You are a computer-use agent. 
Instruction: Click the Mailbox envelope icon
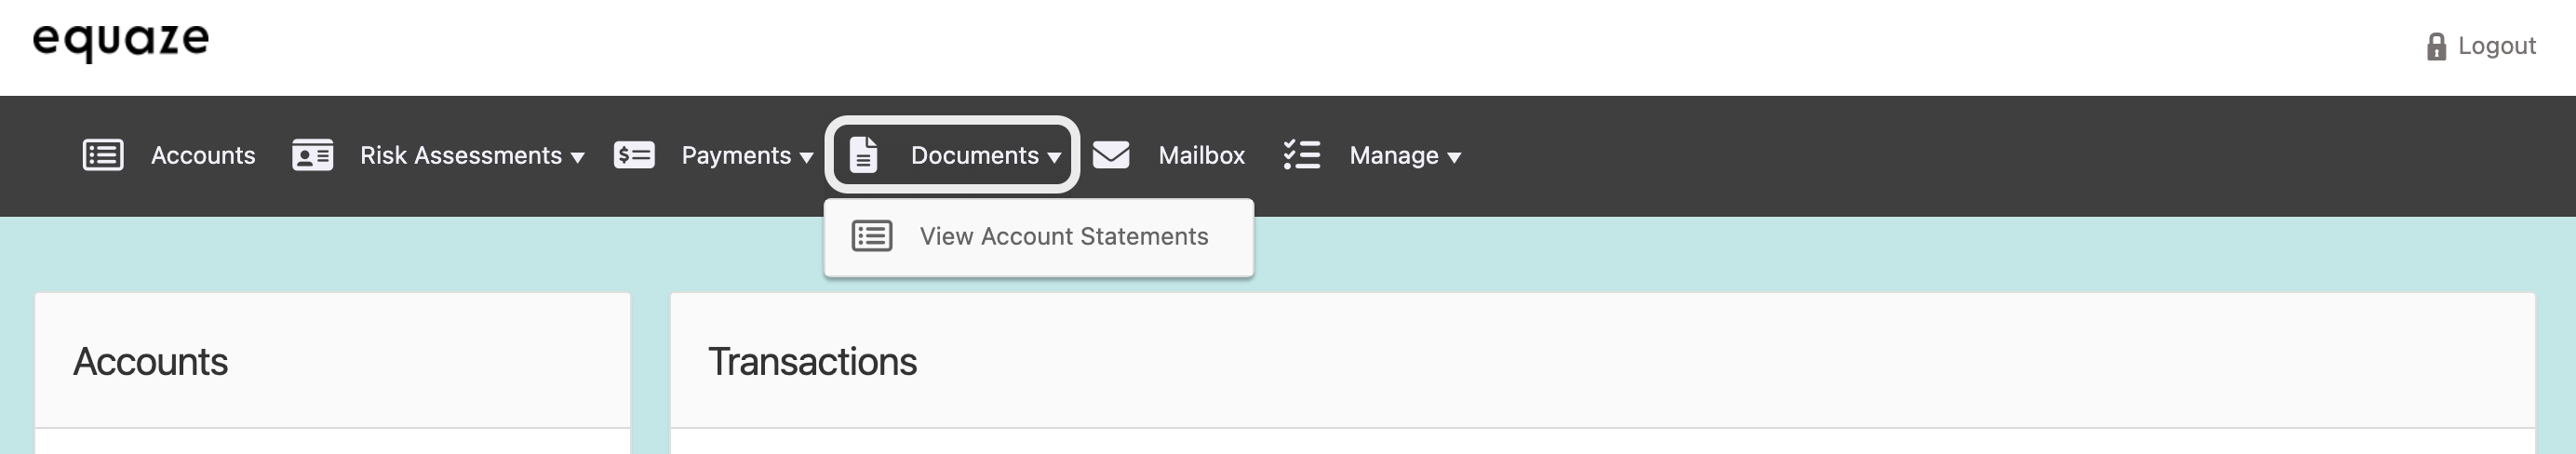1111,156
